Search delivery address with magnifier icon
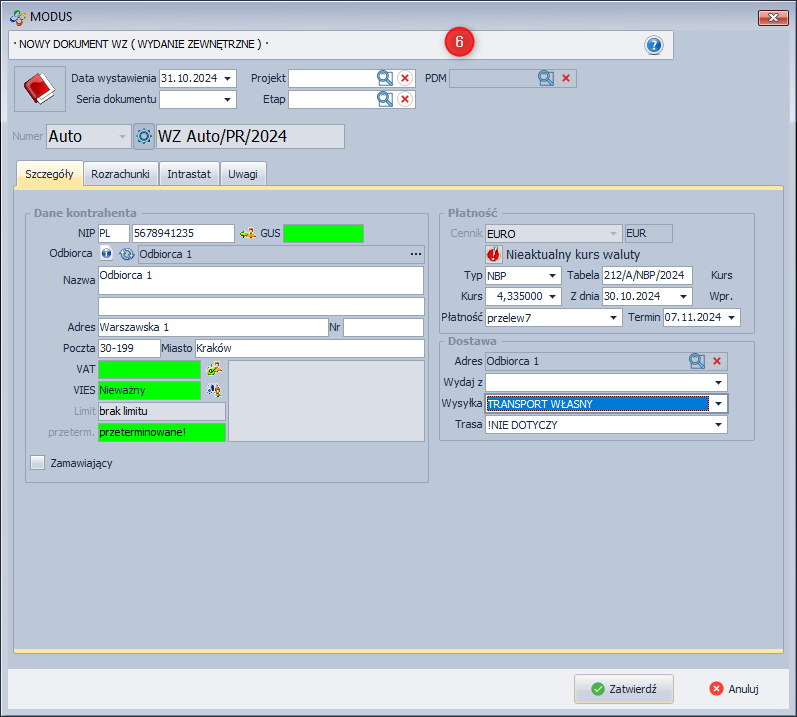 (x=697, y=361)
